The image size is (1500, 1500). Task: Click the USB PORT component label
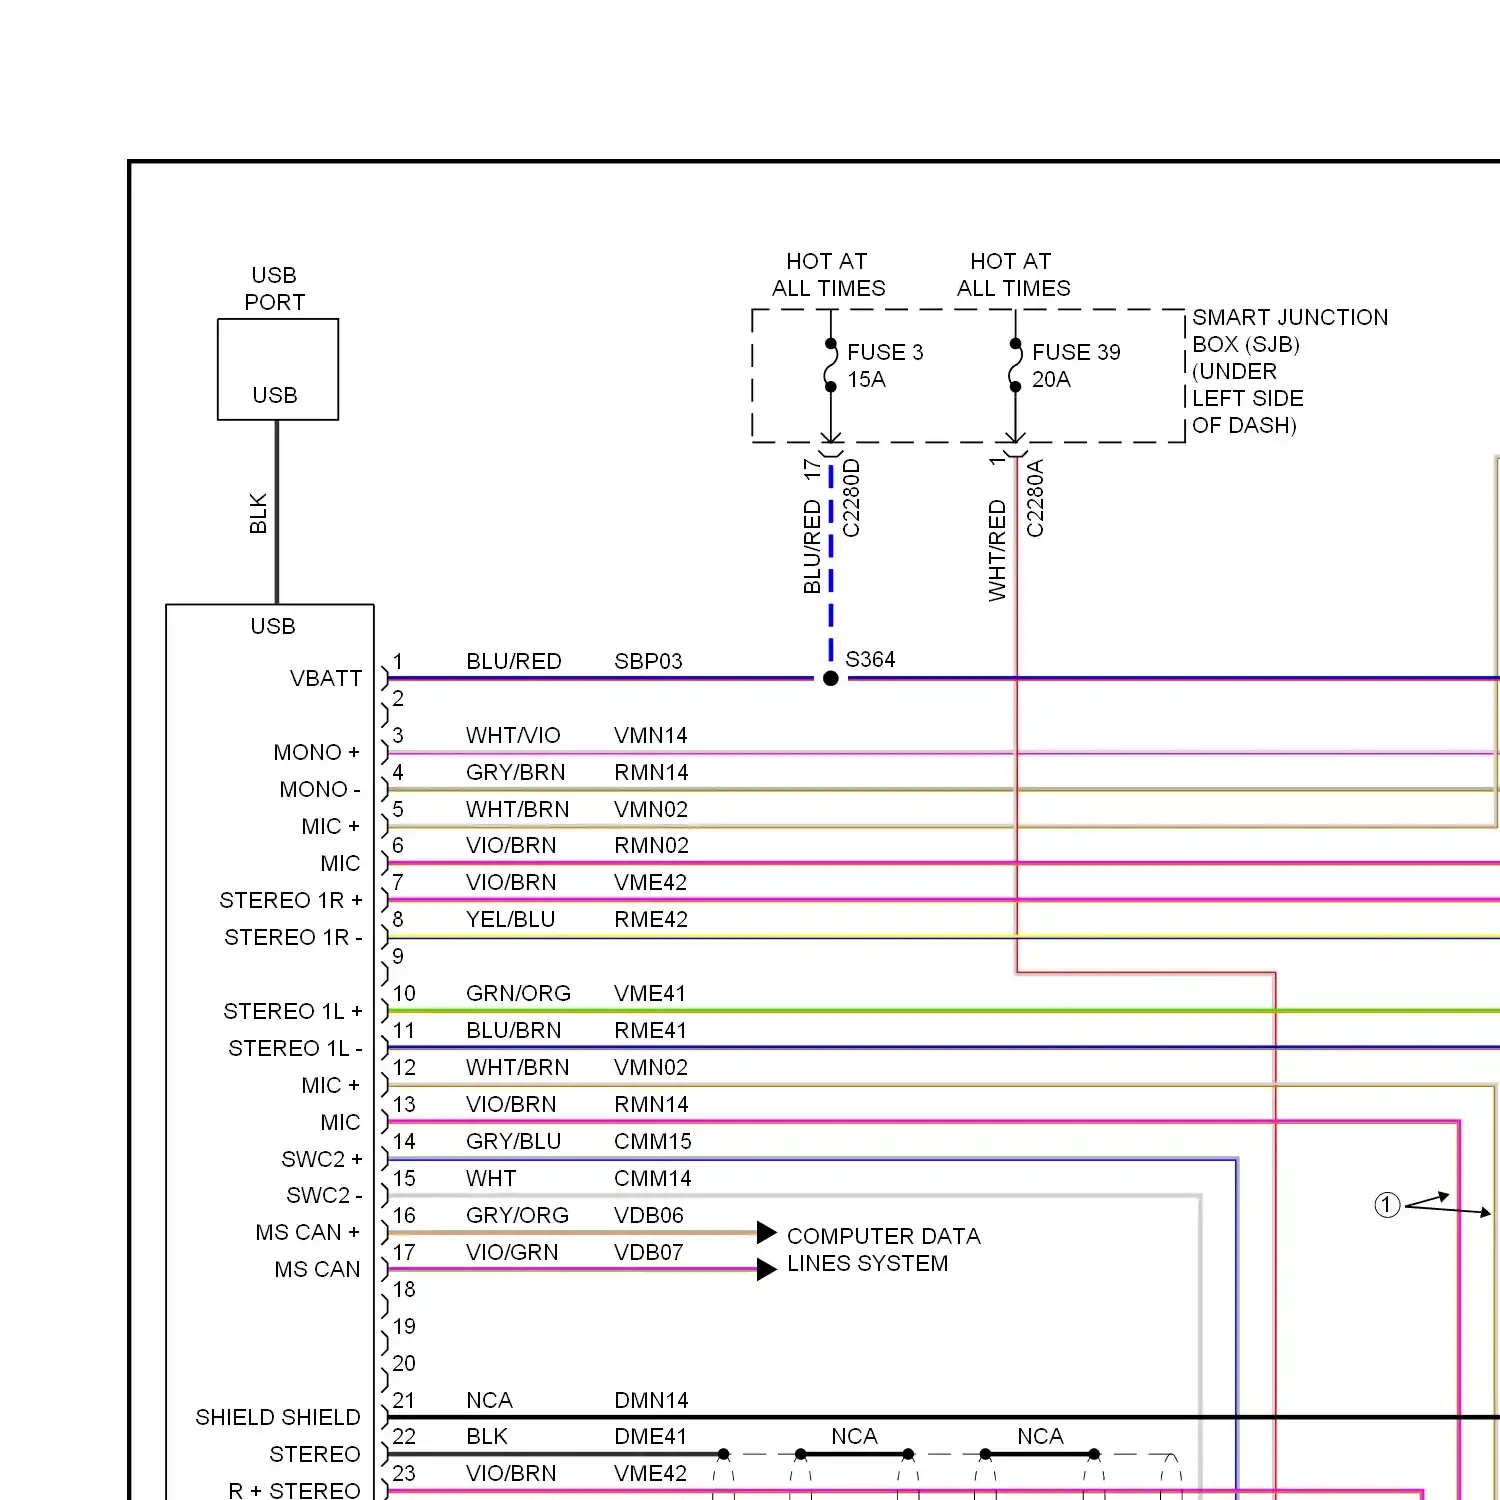(275, 288)
